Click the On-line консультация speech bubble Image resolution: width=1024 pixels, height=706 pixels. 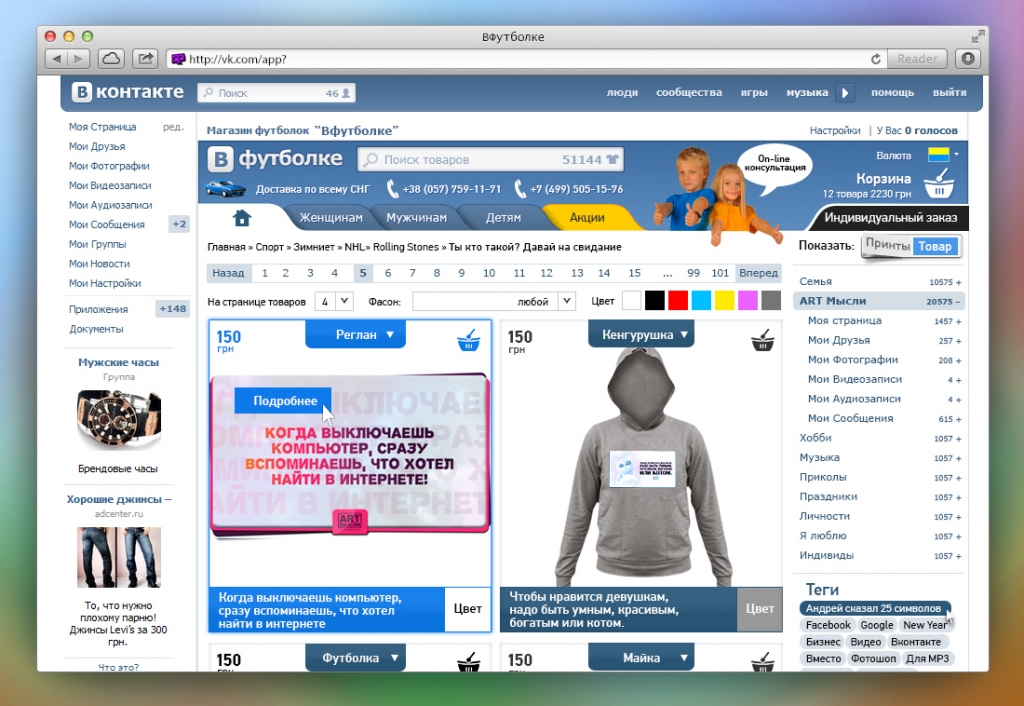pos(774,167)
